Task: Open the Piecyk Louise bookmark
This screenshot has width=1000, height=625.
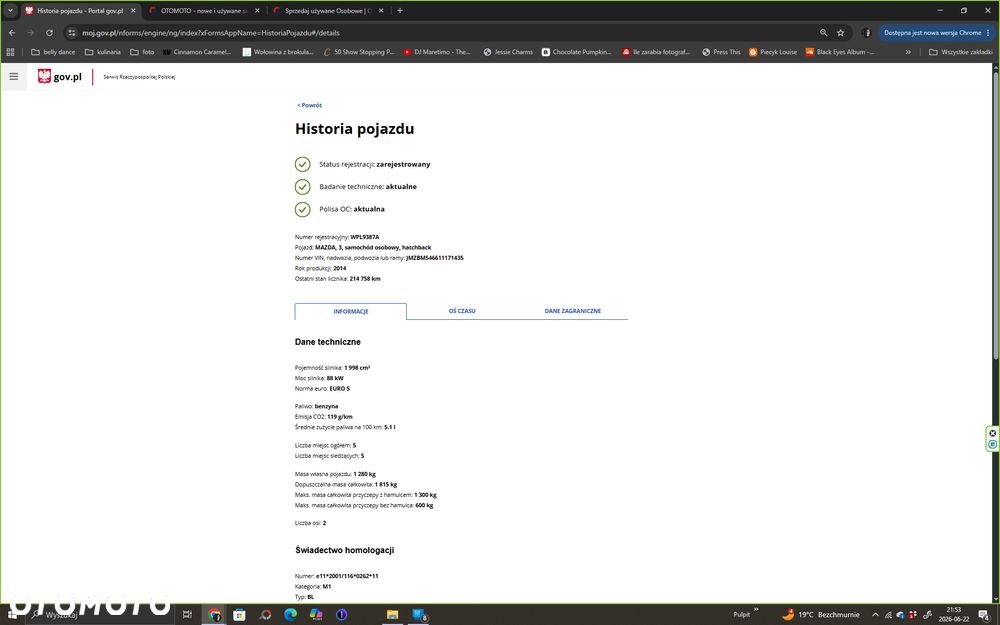Action: 773,52
